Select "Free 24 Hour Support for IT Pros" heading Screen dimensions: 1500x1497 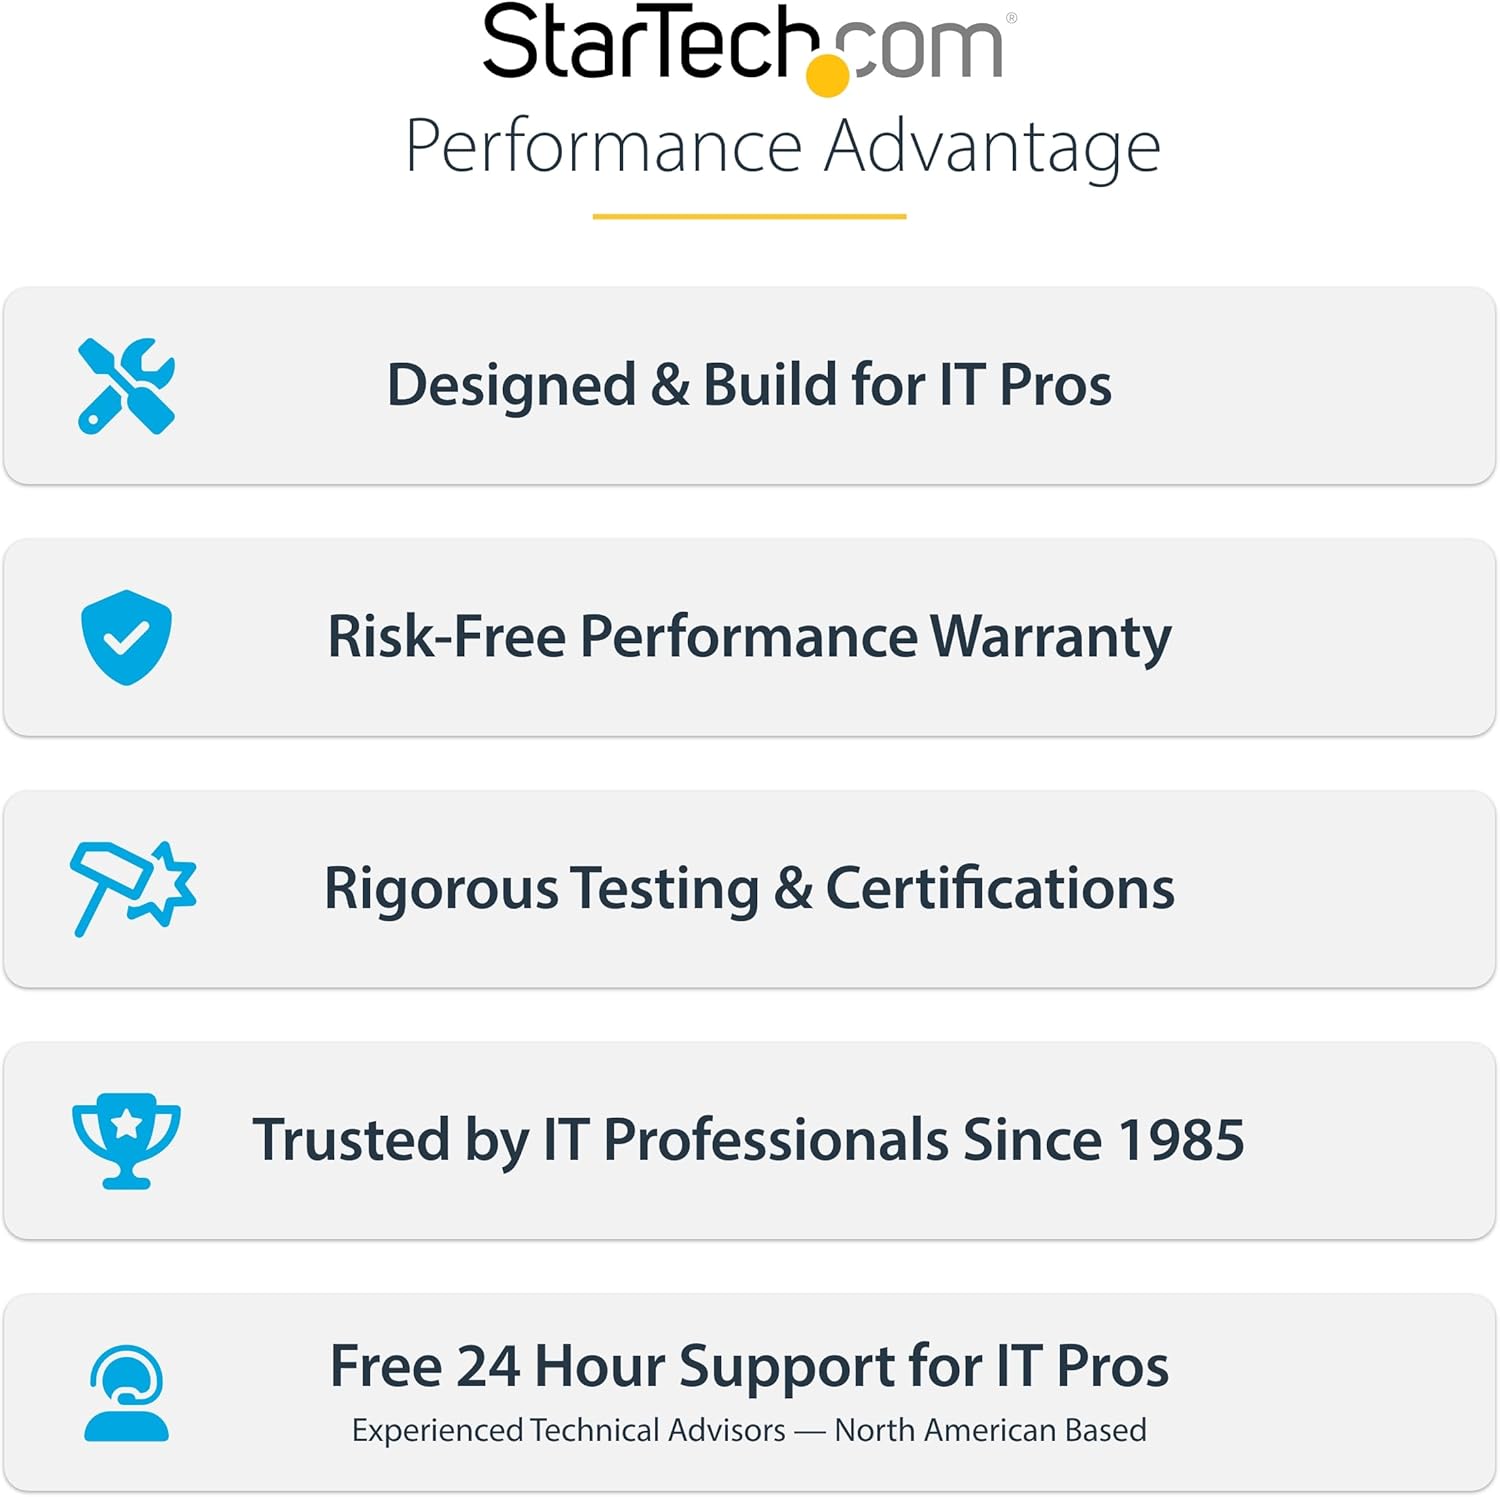click(x=749, y=1366)
